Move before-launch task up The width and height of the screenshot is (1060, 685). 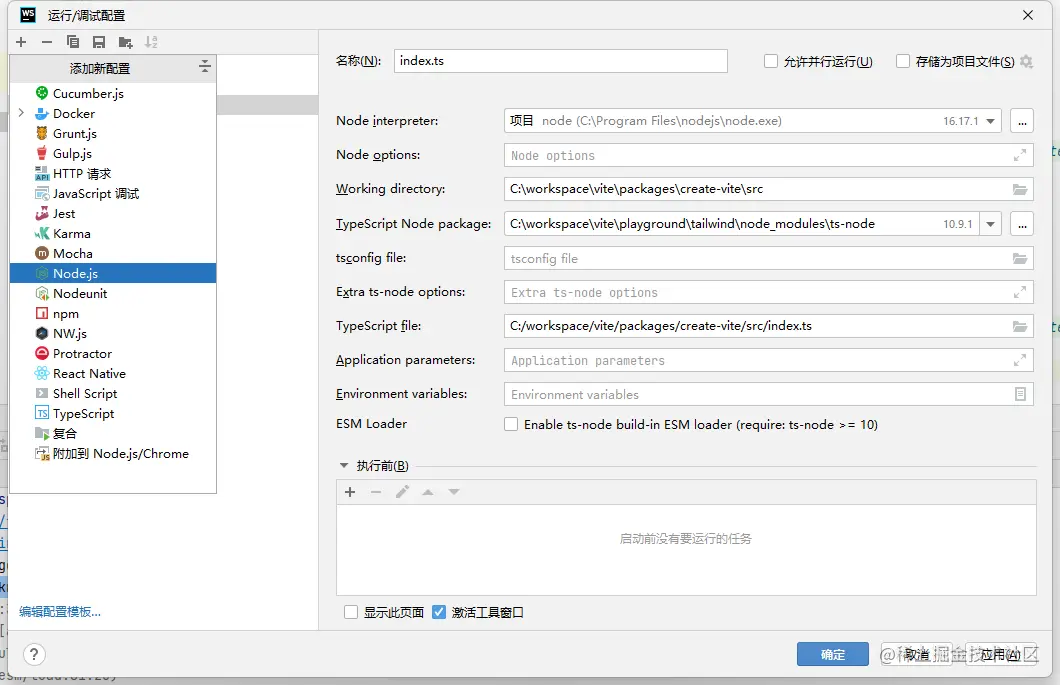click(x=428, y=492)
